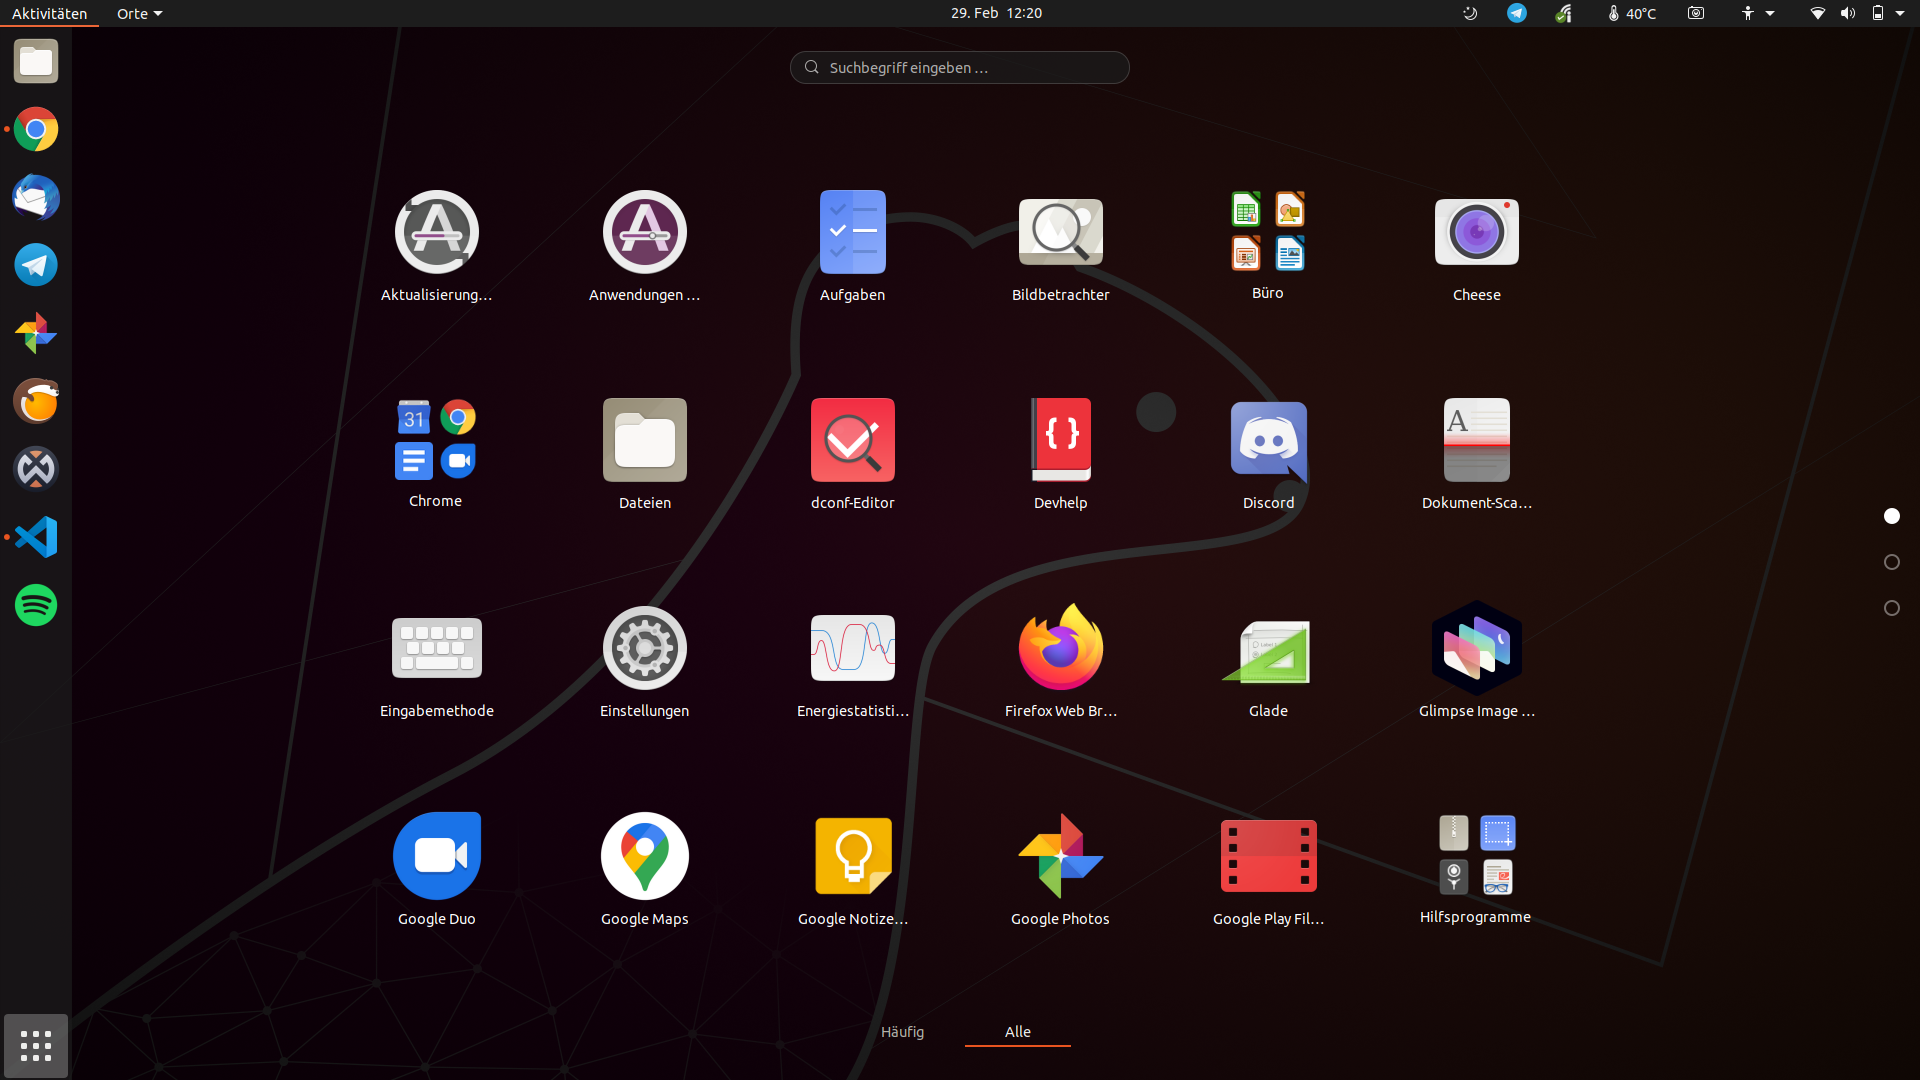Screen dimensions: 1920x1080
Task: Launch Glade interface designer
Action: coord(1268,649)
